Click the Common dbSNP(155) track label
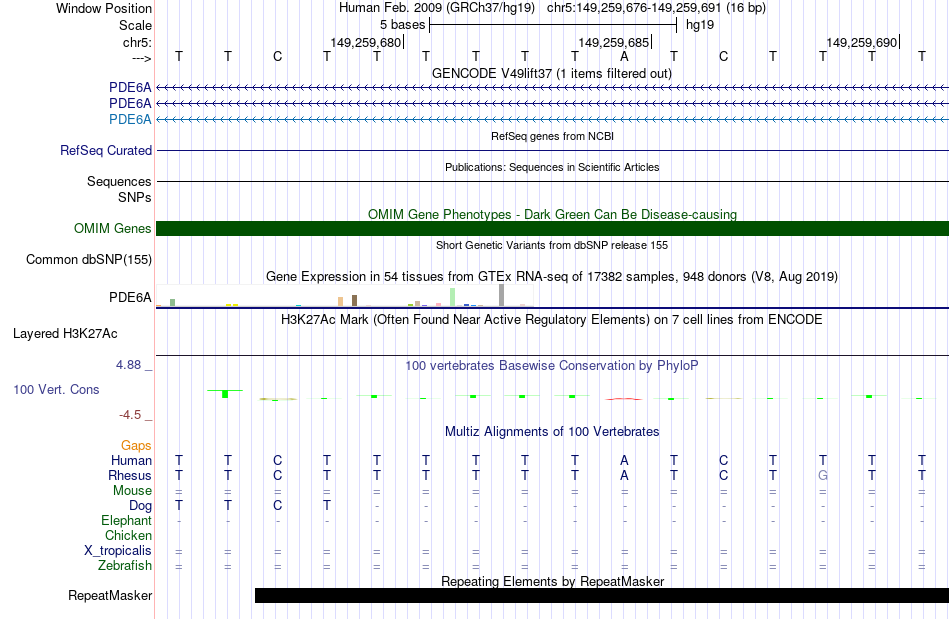The height and width of the screenshot is (619, 950). tap(89, 259)
